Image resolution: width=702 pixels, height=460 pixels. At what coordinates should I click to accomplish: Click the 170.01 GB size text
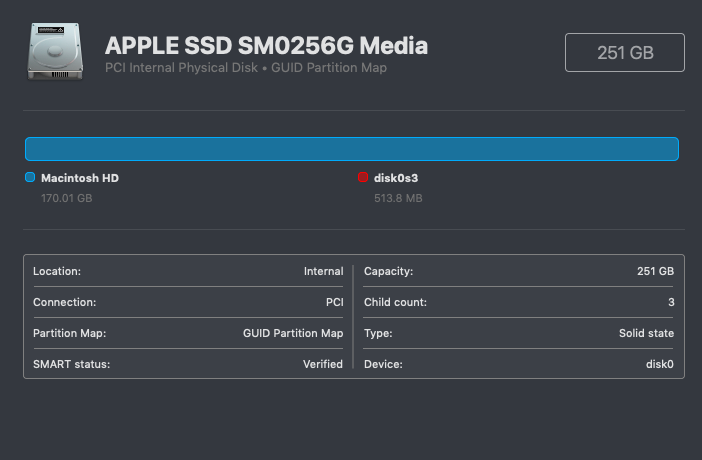coord(66,198)
